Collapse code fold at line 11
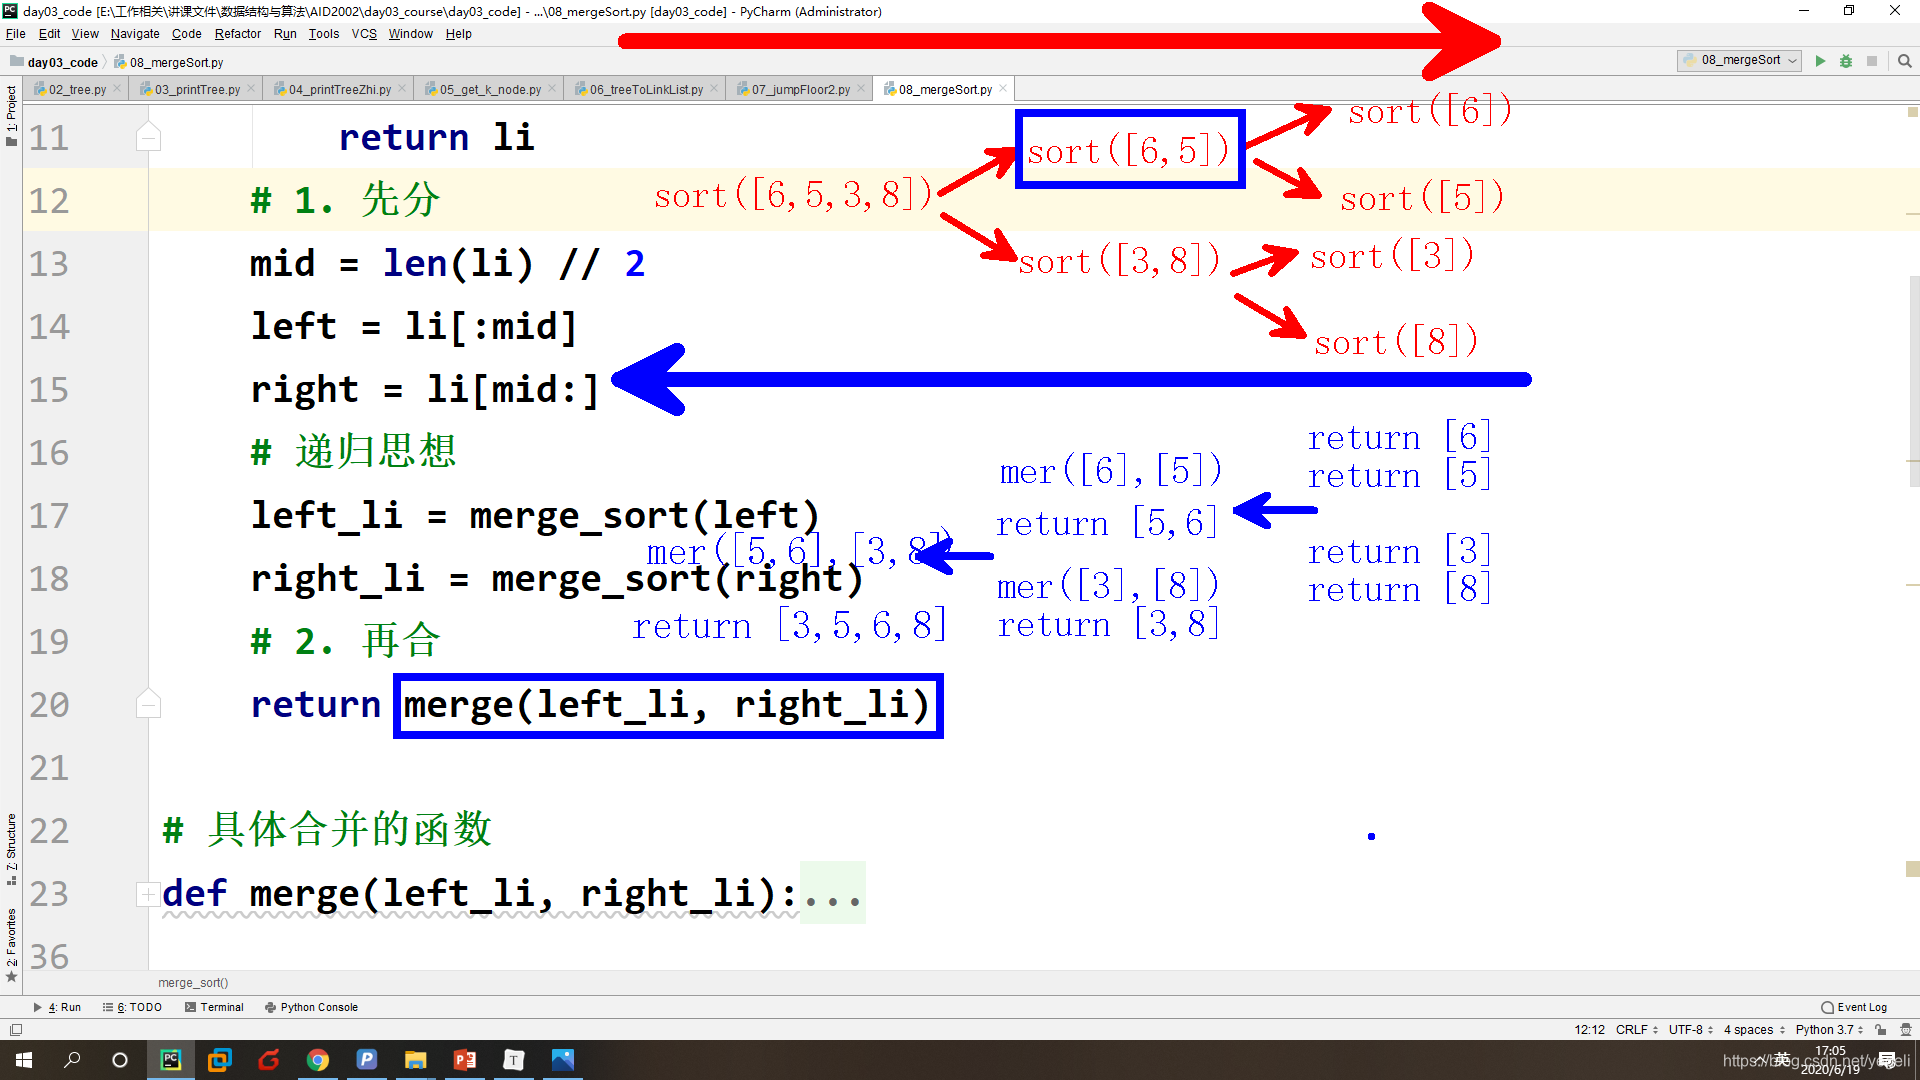Image resolution: width=1920 pixels, height=1080 pixels. (x=148, y=137)
